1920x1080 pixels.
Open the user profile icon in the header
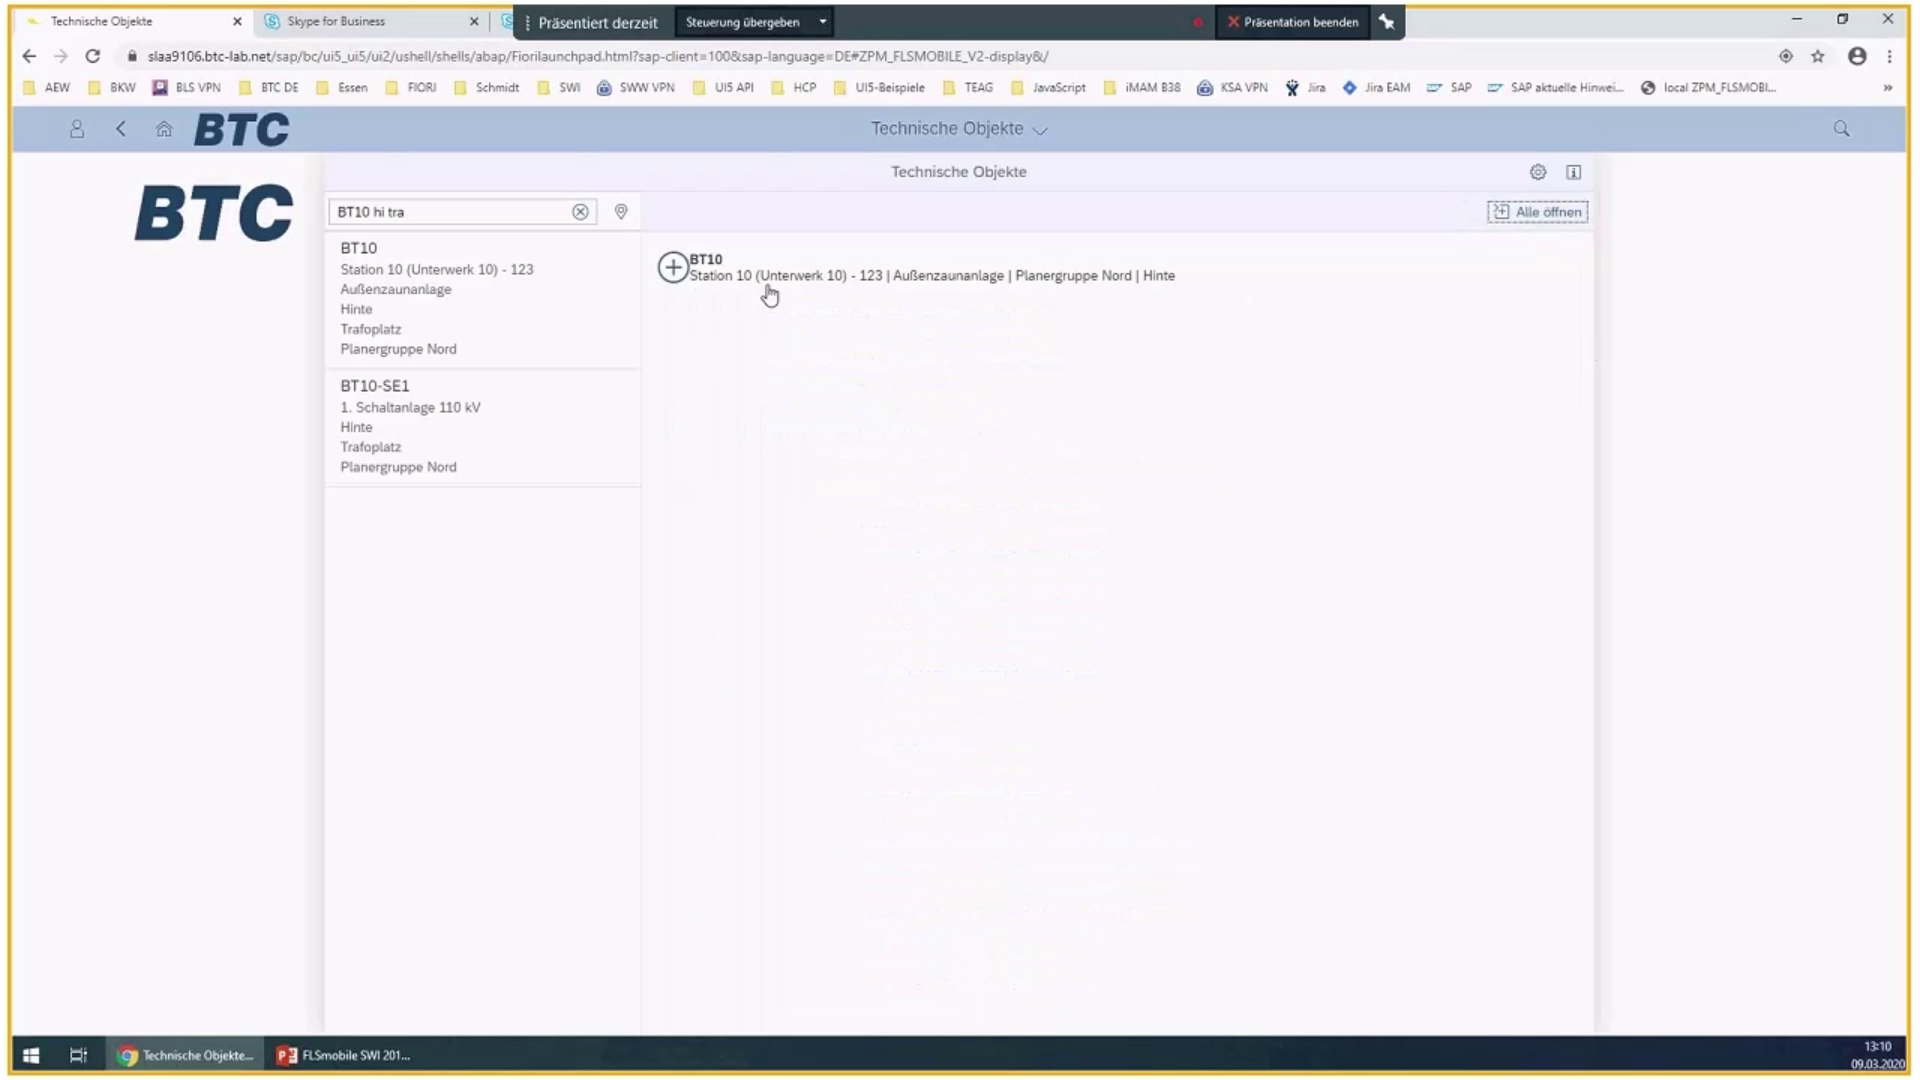77,129
